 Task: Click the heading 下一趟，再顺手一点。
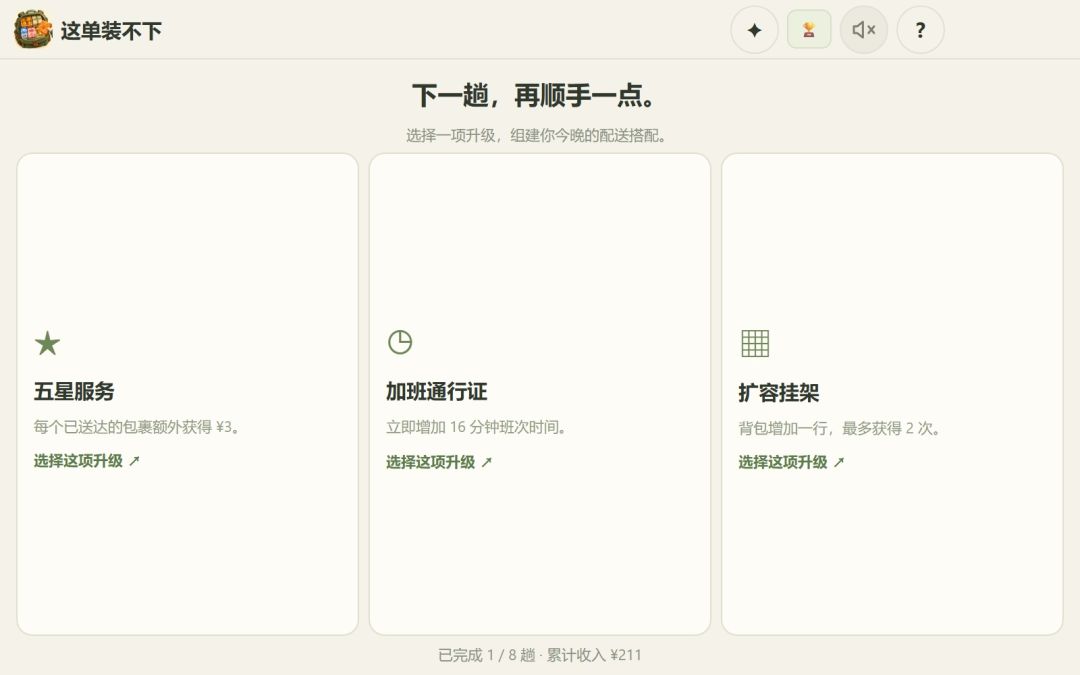(x=534, y=95)
